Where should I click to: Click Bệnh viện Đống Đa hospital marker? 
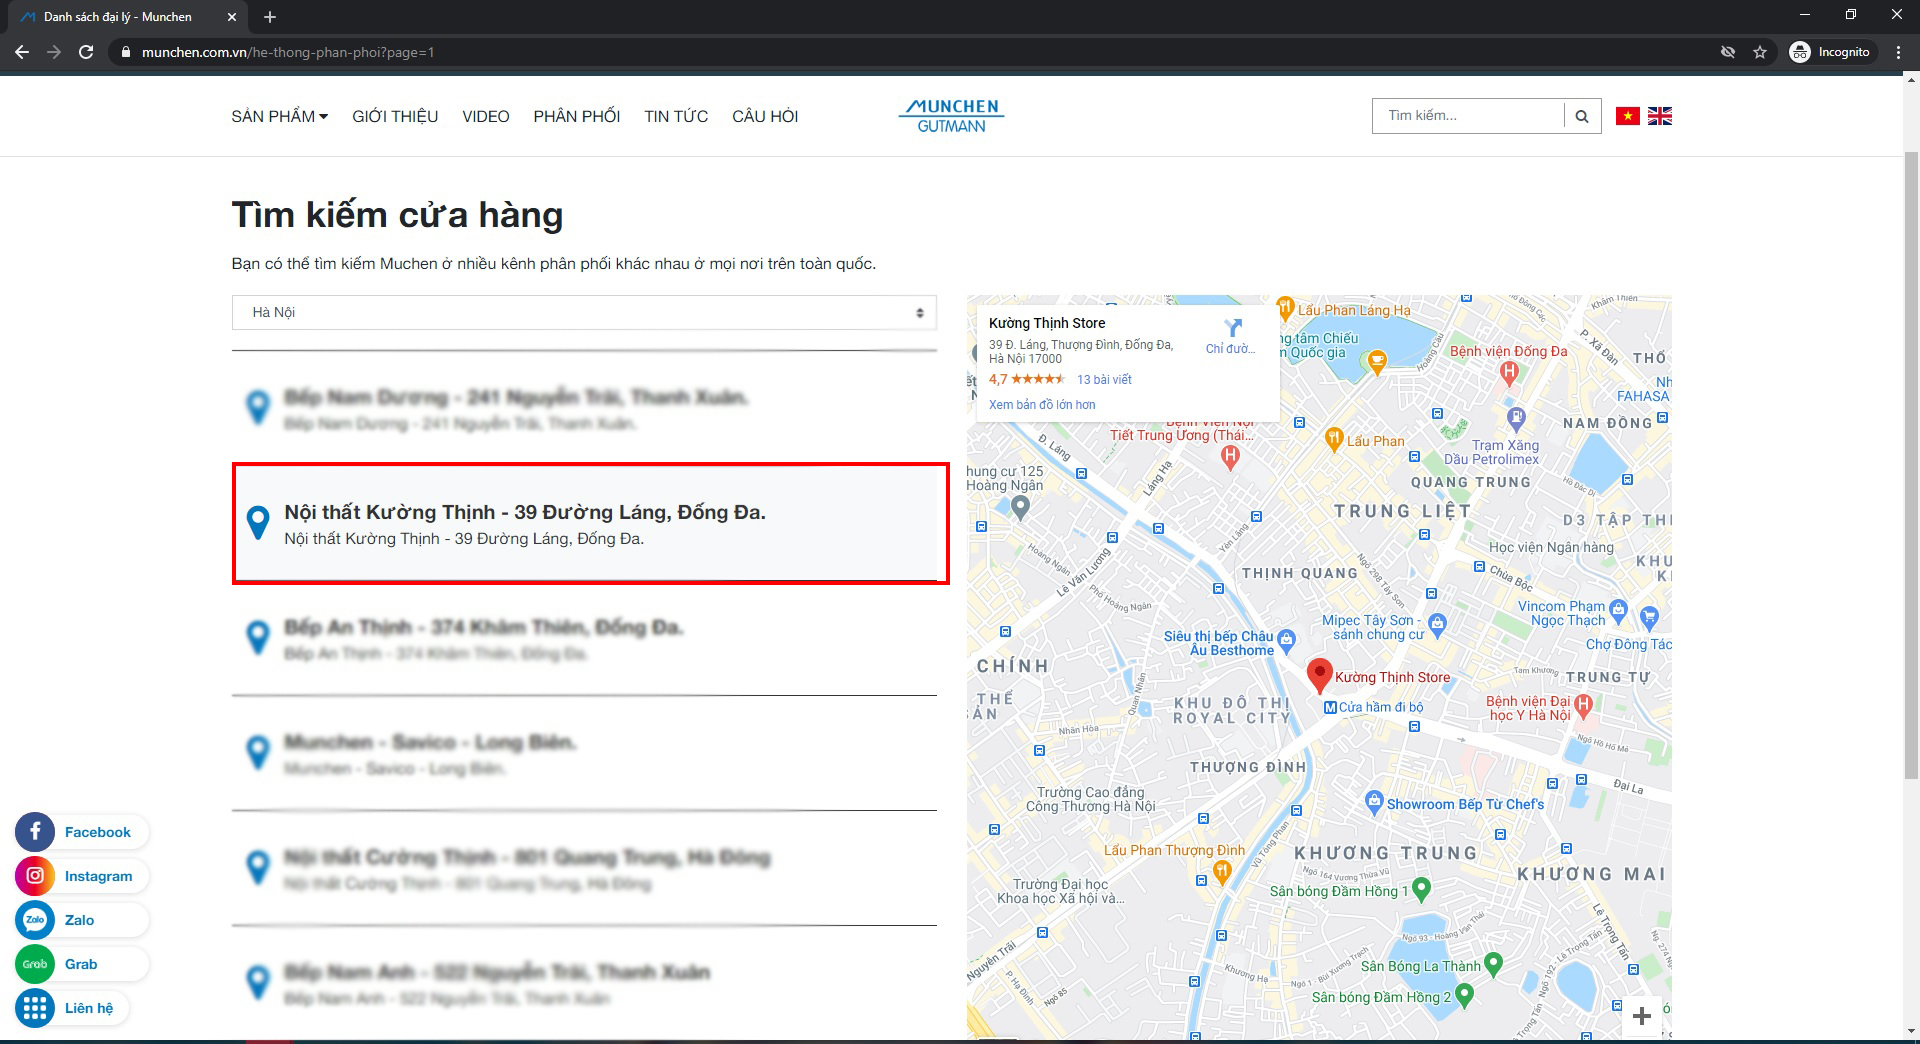pos(1509,373)
